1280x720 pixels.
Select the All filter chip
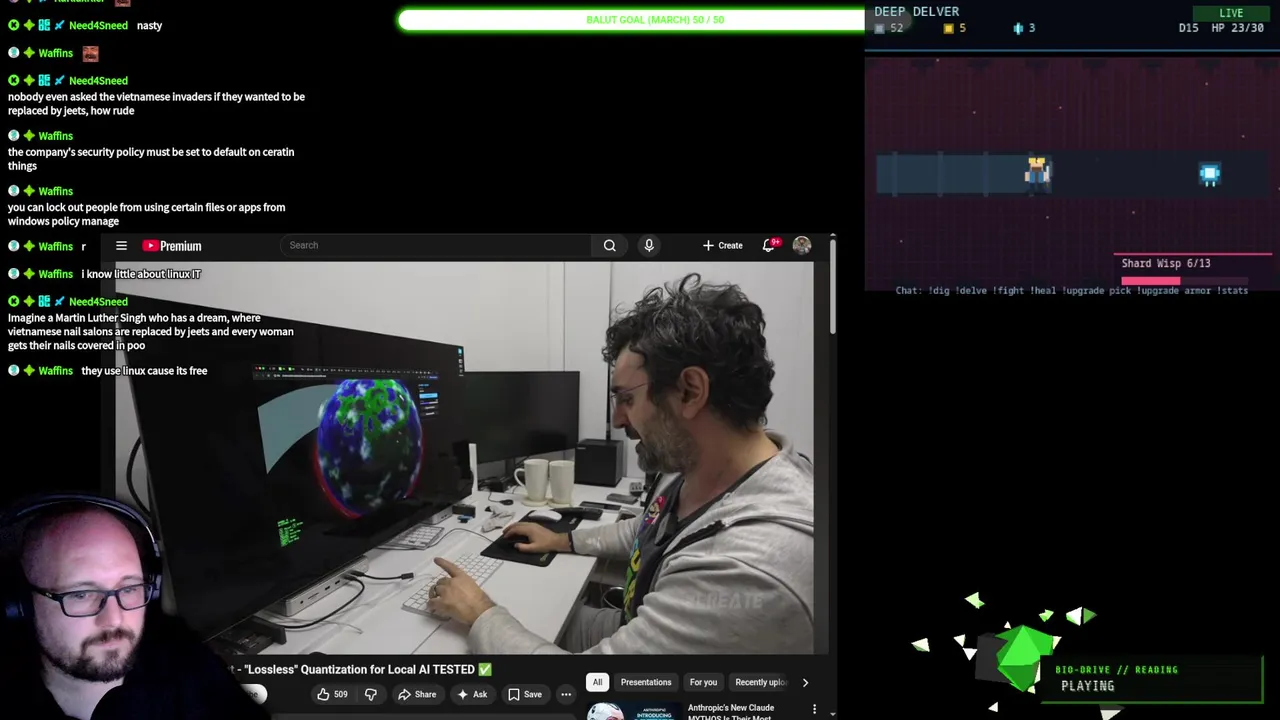(x=597, y=682)
